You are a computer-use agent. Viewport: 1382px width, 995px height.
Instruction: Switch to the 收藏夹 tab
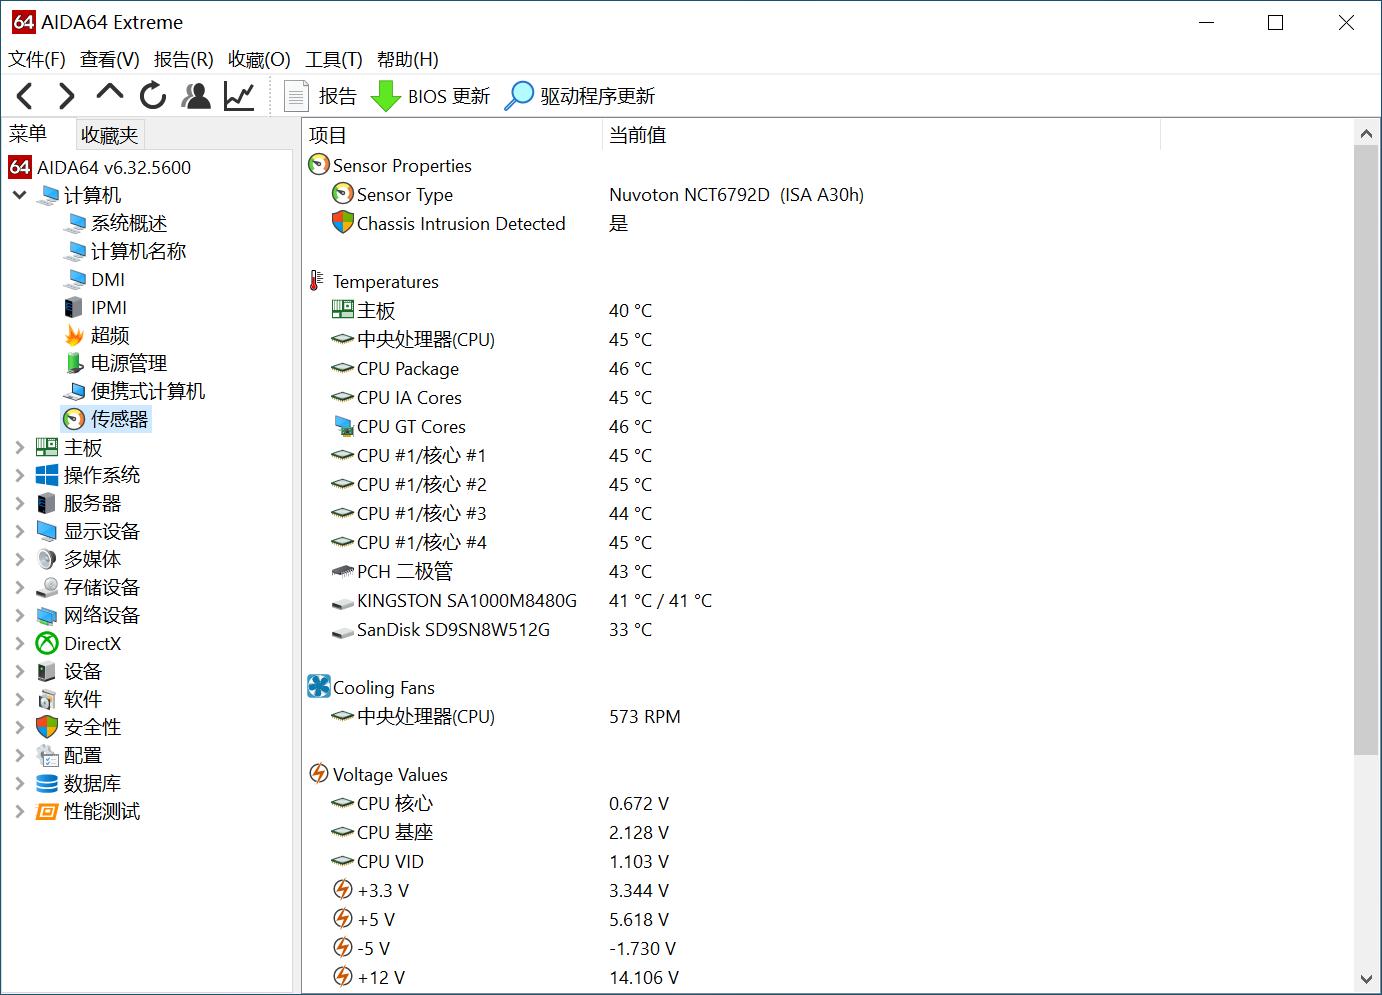pyautogui.click(x=108, y=133)
